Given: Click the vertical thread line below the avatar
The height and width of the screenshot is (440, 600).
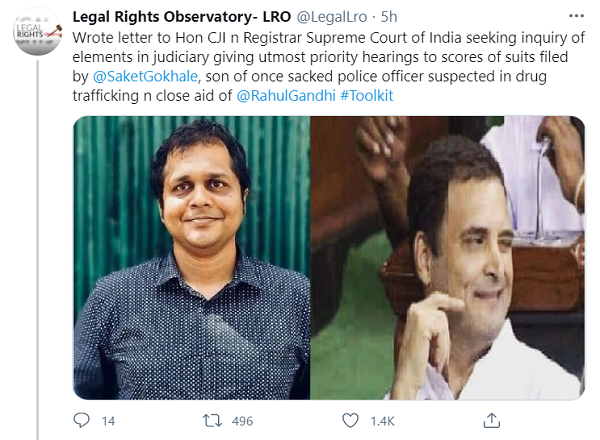Looking at the screenshot, I should tap(38, 250).
